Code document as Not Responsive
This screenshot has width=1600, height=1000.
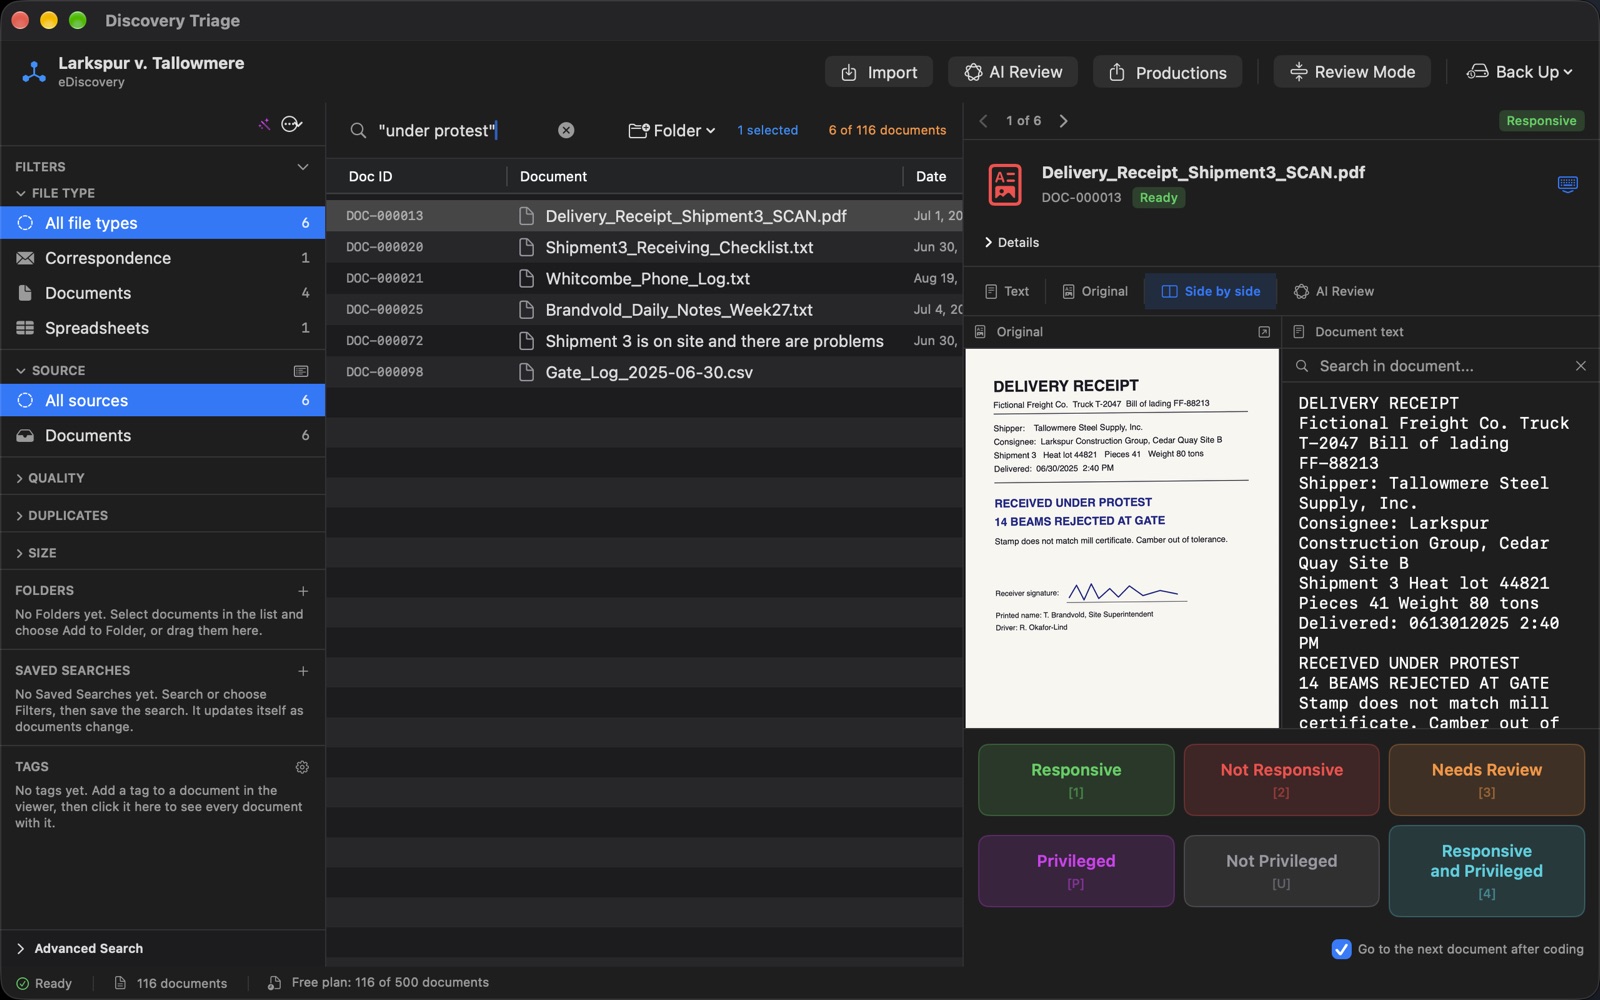click(x=1281, y=780)
